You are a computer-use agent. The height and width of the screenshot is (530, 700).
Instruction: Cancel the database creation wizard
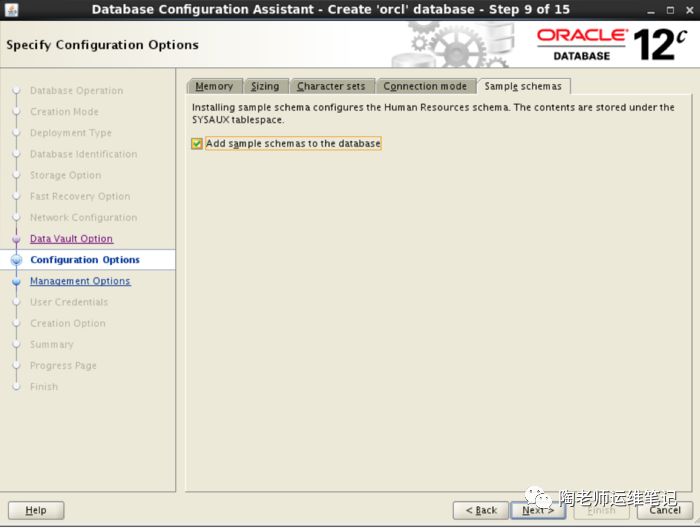click(x=665, y=510)
